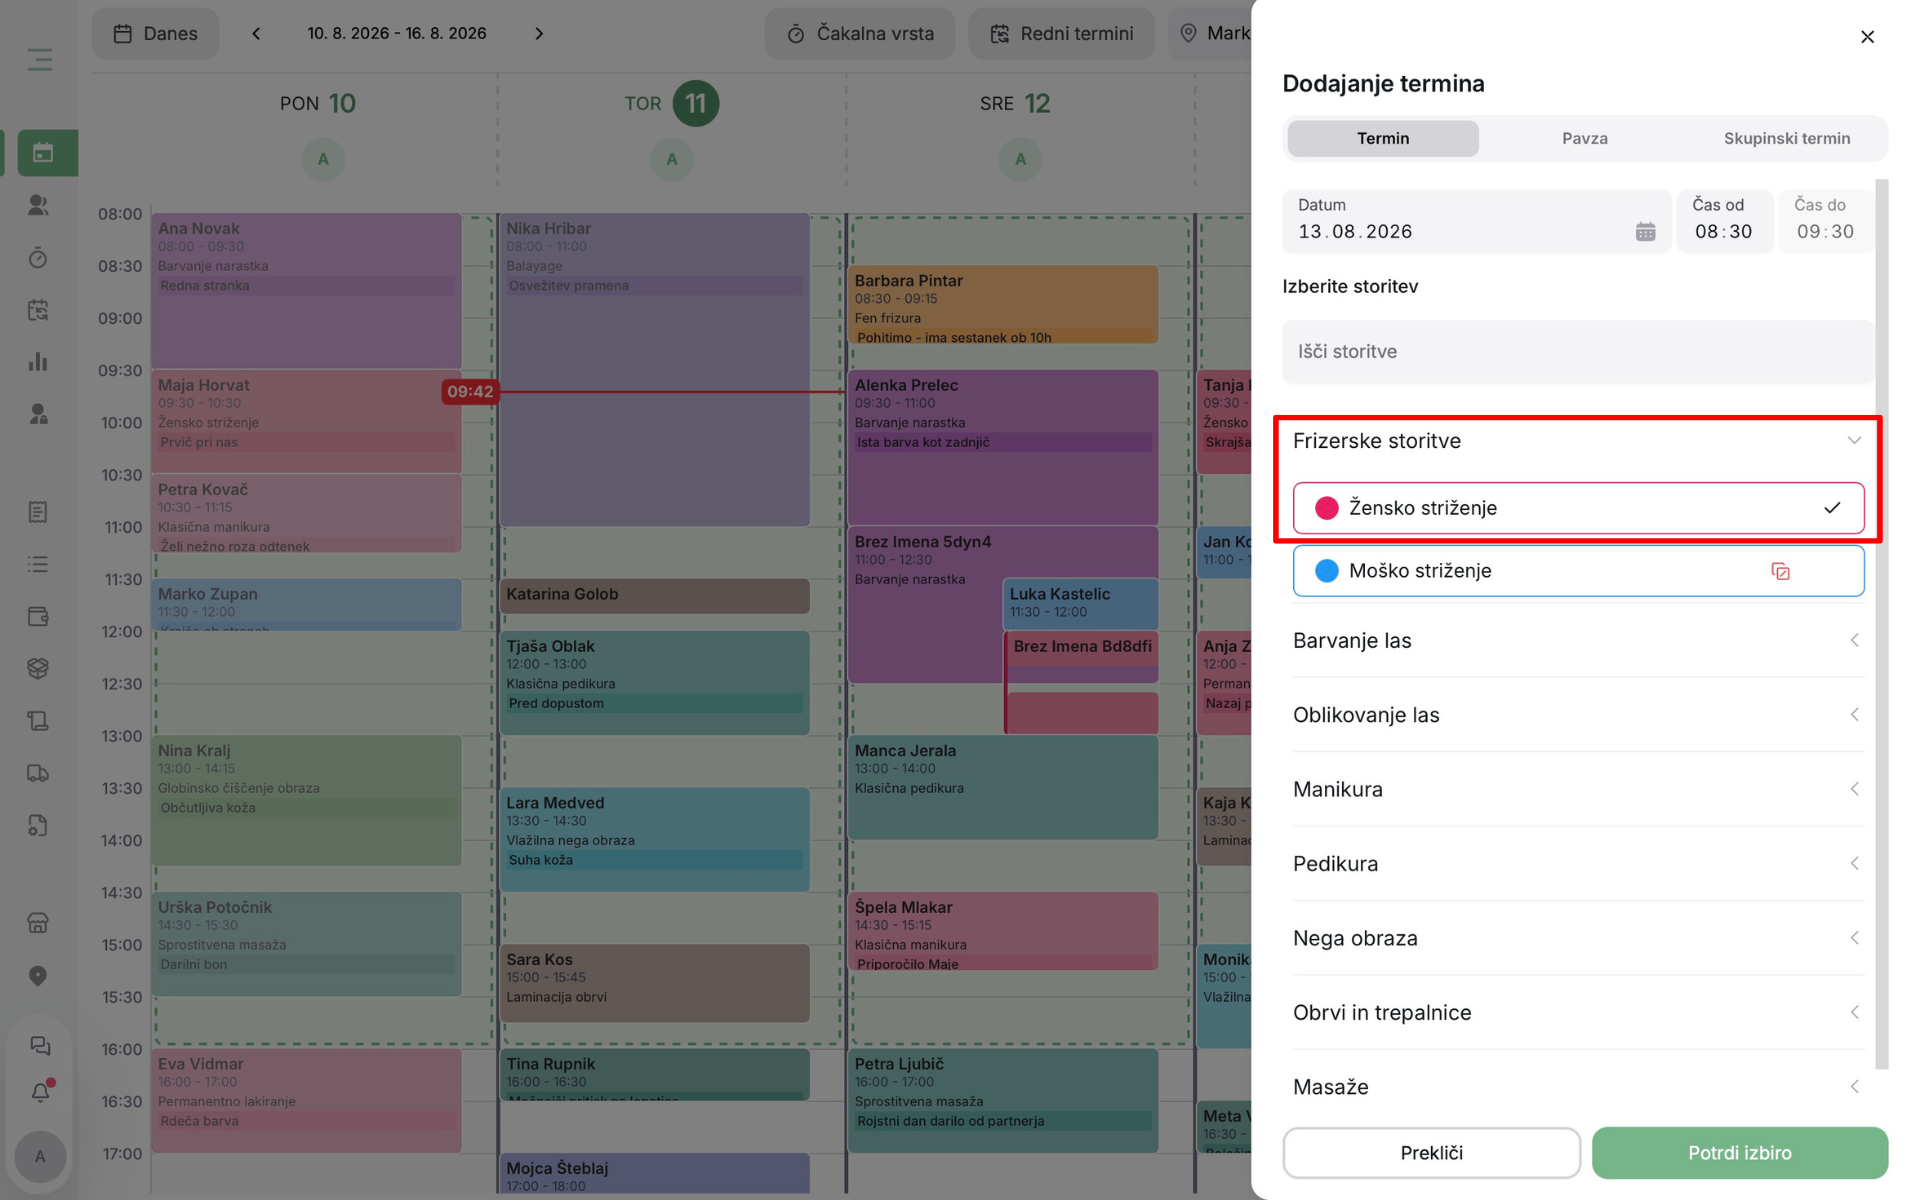The image size is (1920, 1200).
Task: Switch to the Pavza tab
Action: 1584,139
